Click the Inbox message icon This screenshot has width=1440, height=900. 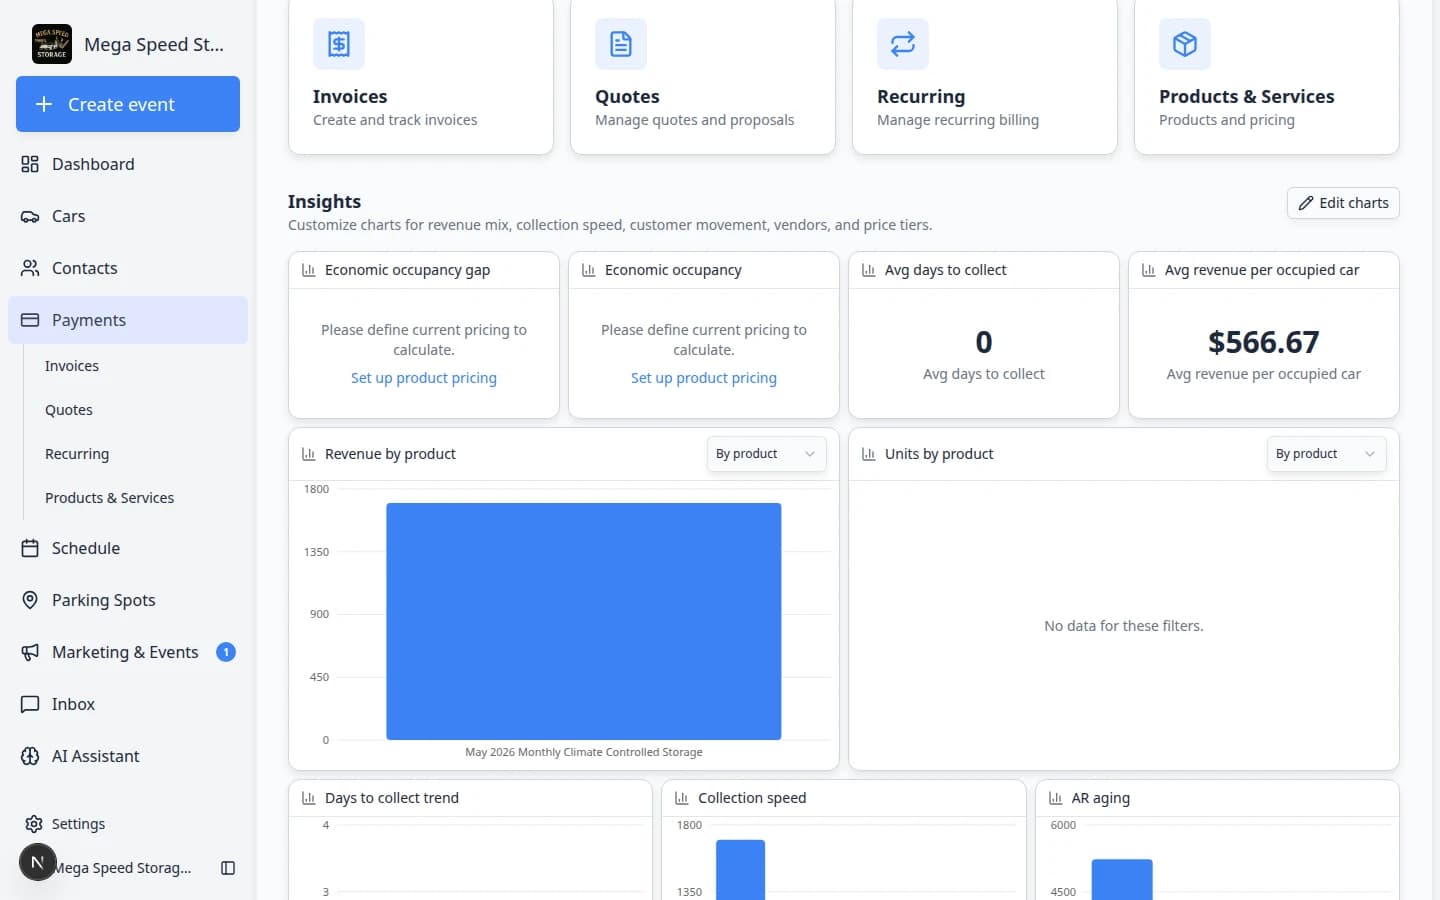coord(30,704)
